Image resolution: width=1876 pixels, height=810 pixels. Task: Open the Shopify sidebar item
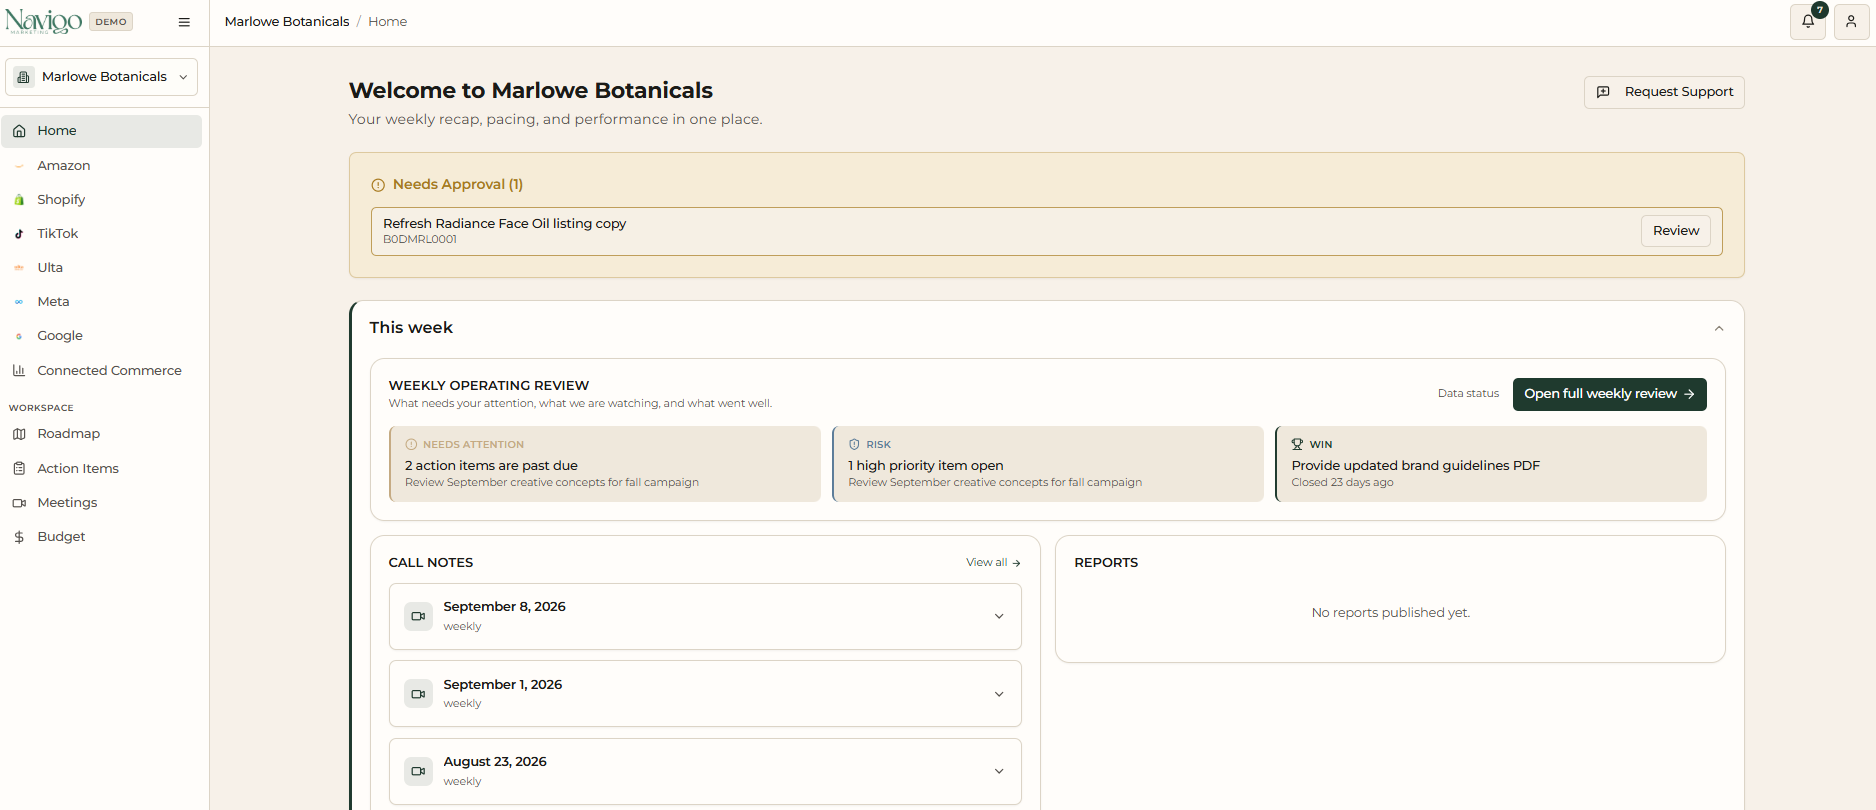pyautogui.click(x=102, y=200)
